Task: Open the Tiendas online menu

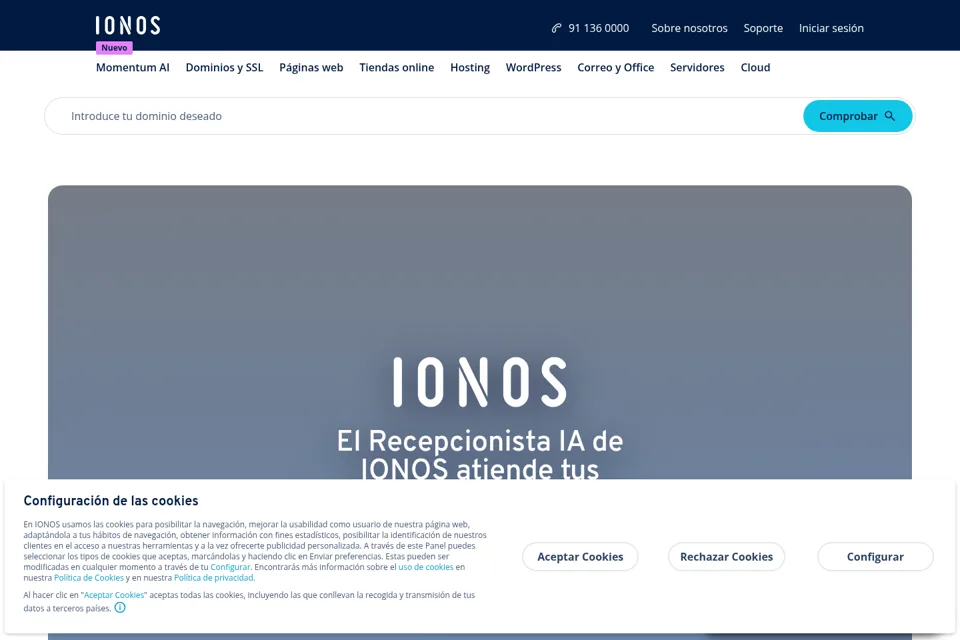Action: click(x=397, y=67)
